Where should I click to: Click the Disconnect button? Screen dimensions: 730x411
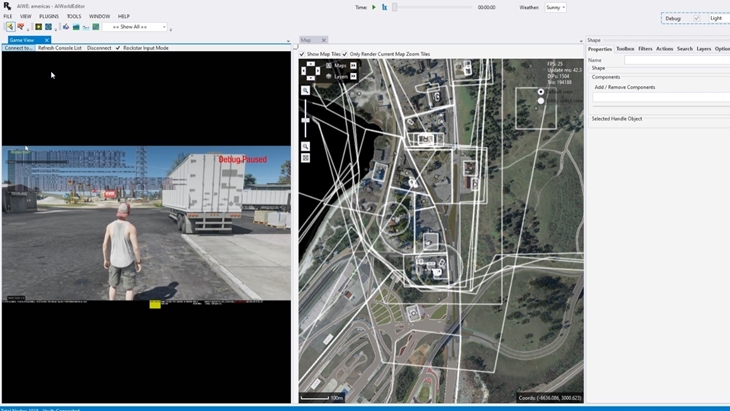tap(99, 48)
